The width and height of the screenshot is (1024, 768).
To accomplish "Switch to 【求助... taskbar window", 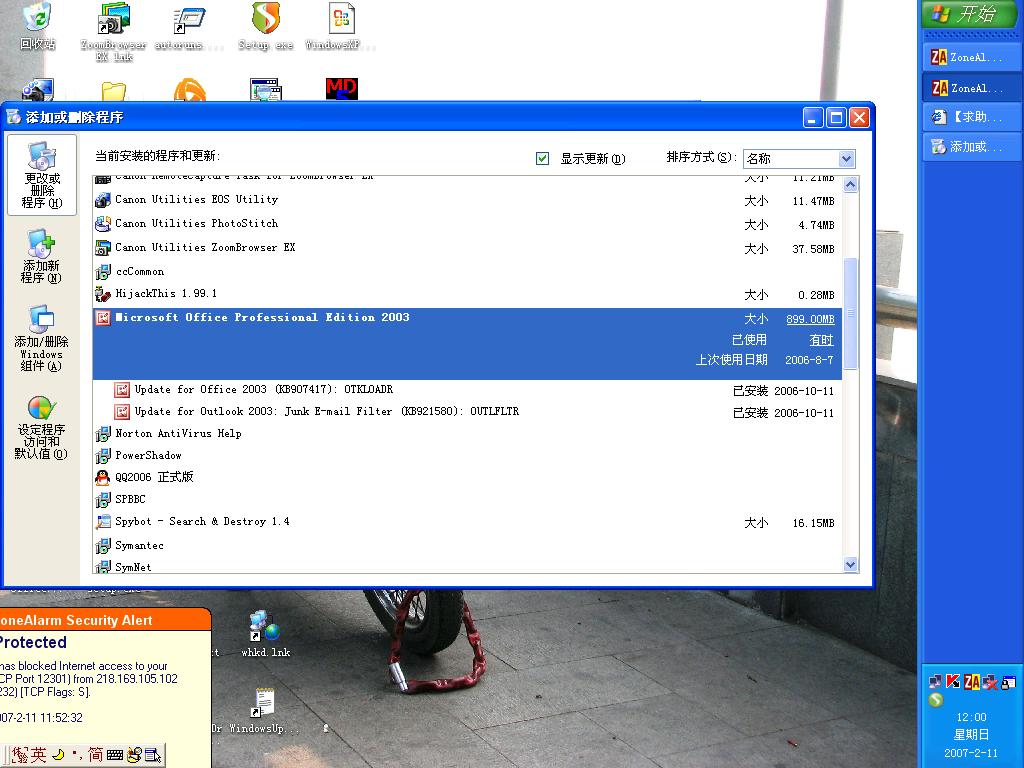I will 971,117.
